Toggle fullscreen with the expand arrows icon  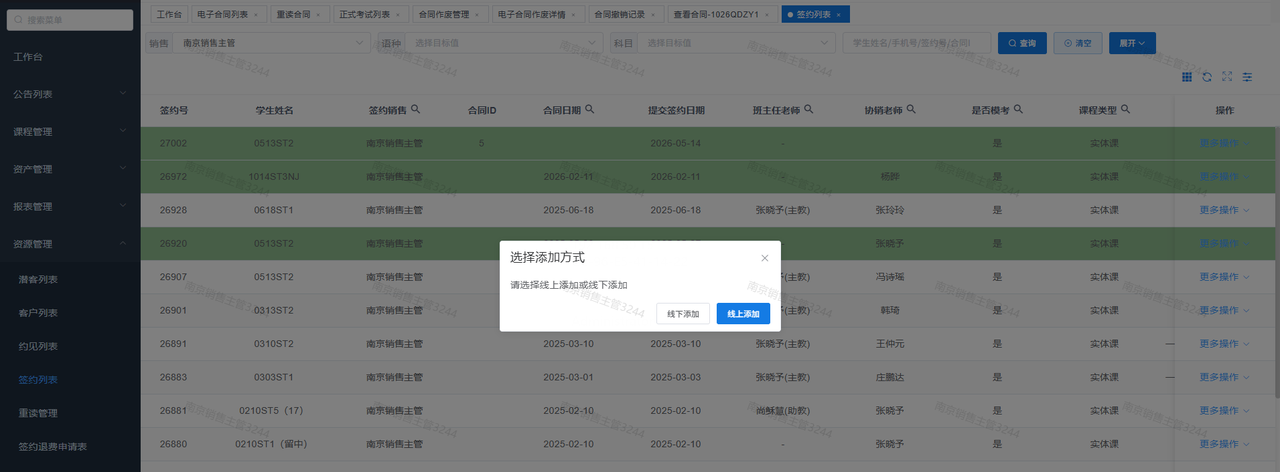click(x=1227, y=76)
